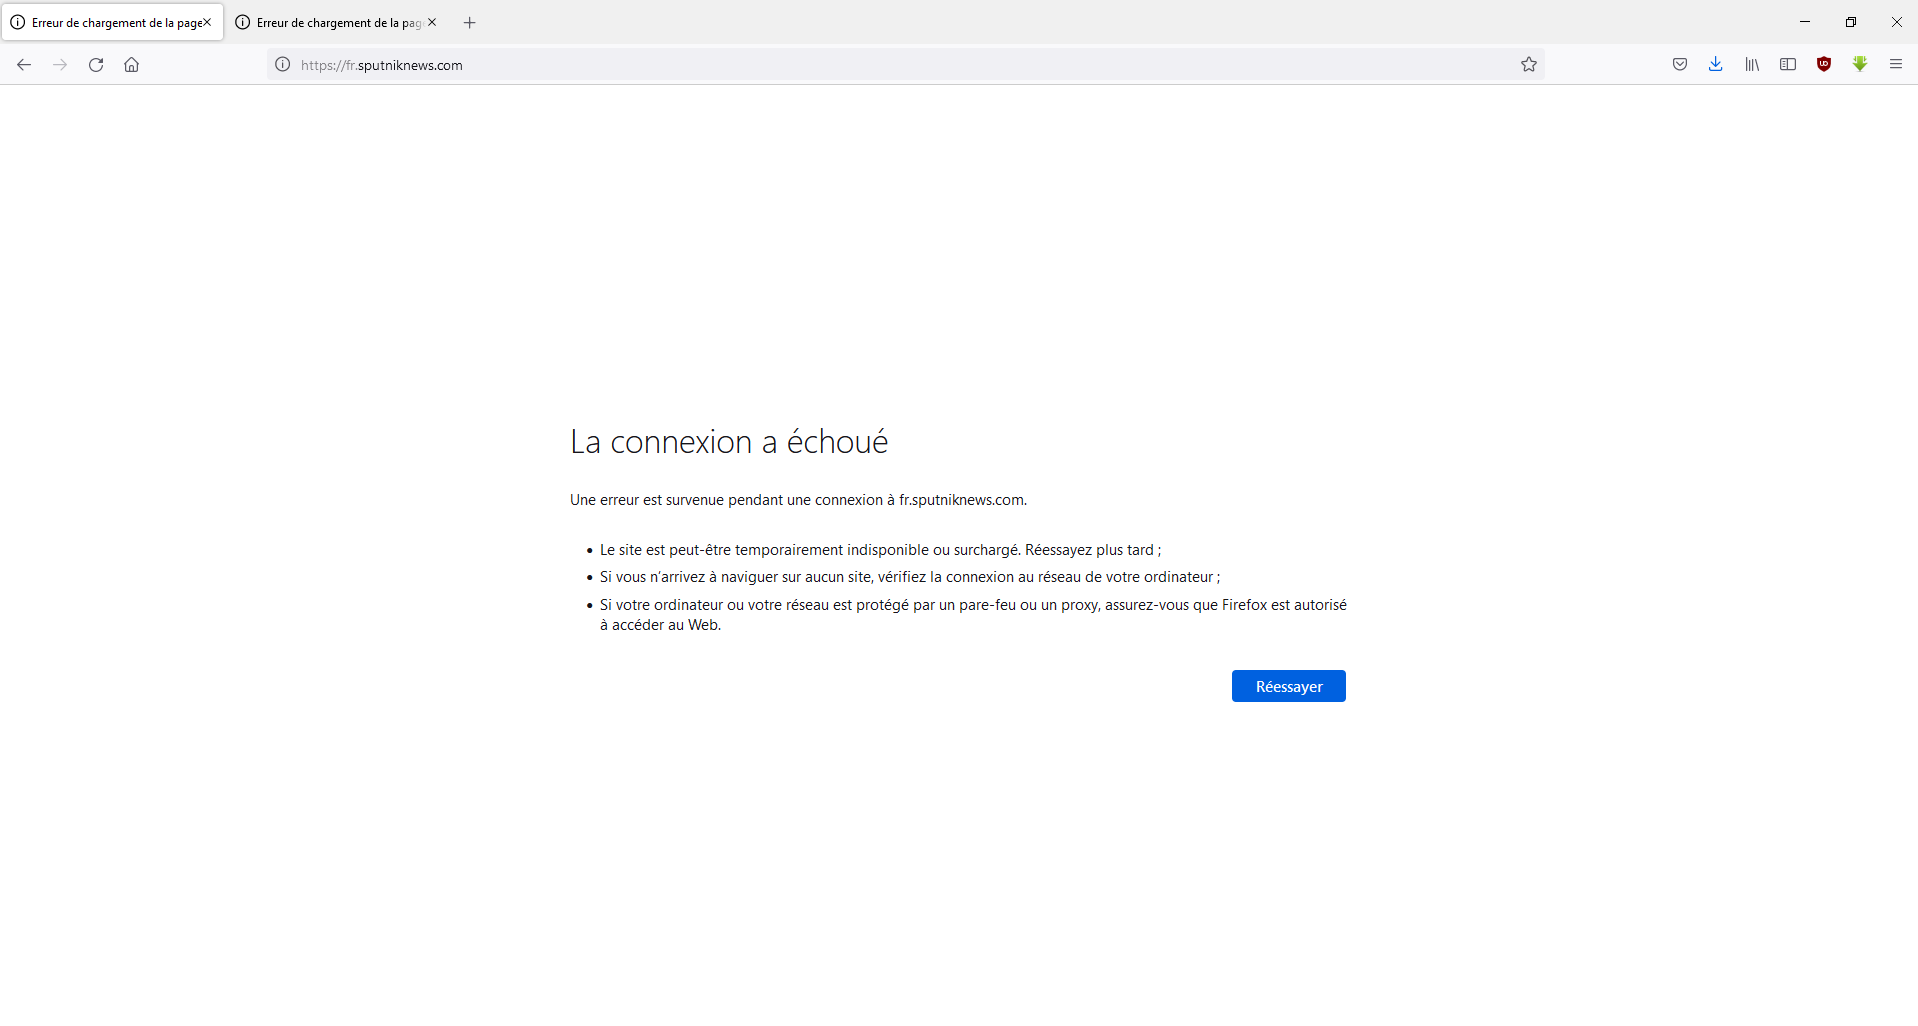Click bullet about pare-feu ou un proxy
The width and height of the screenshot is (1918, 1026).
[x=973, y=615]
